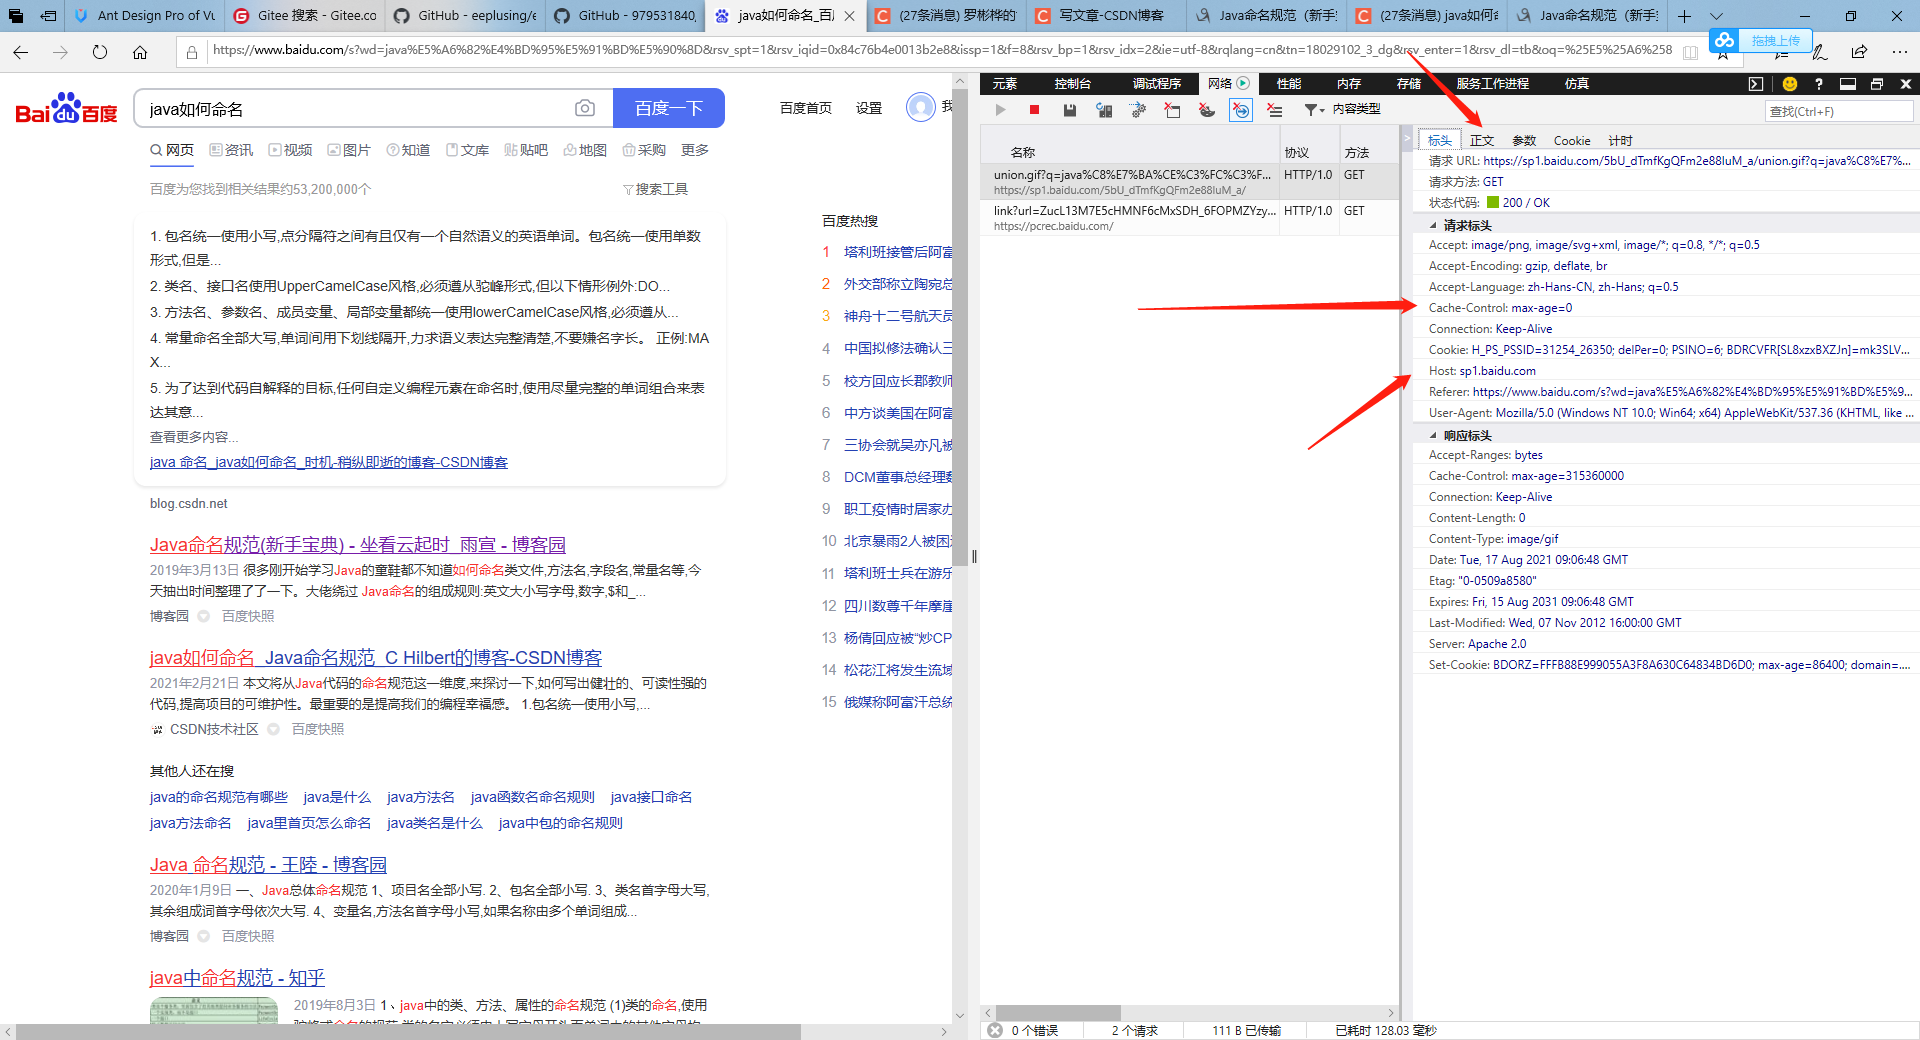Viewport: 1920px width, 1040px height.
Task: Open 仿真 DevTools tab
Action: [x=1576, y=84]
